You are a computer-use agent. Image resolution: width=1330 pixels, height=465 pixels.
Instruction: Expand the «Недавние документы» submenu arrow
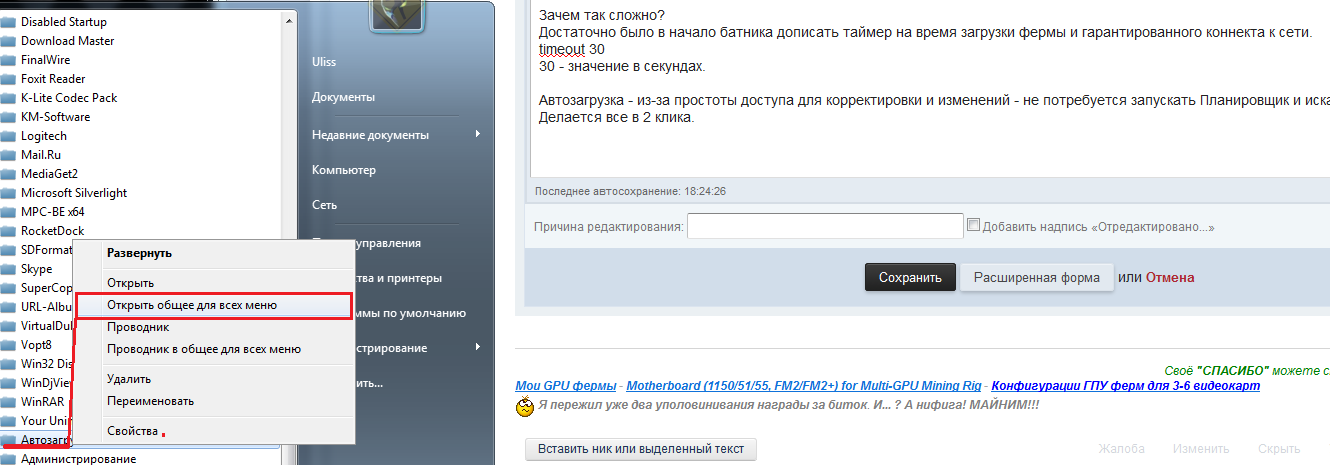point(477,135)
